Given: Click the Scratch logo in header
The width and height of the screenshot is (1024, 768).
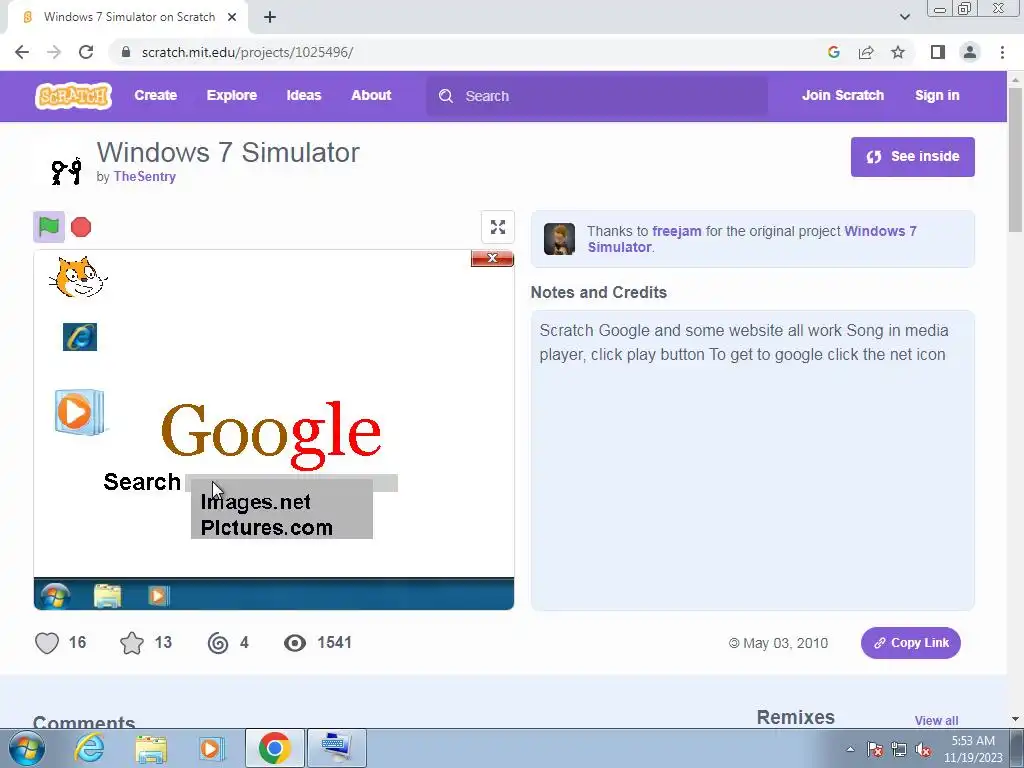Looking at the screenshot, I should [73, 95].
